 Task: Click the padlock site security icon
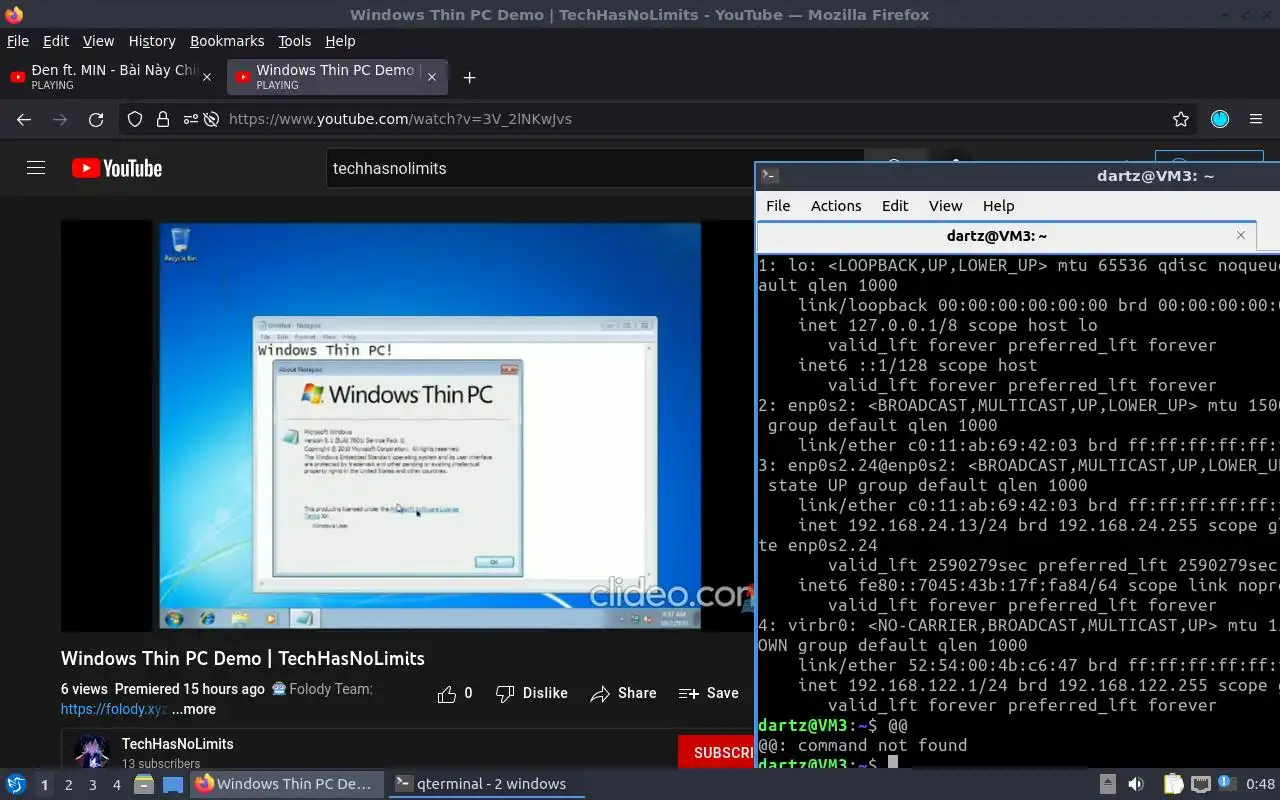point(162,119)
